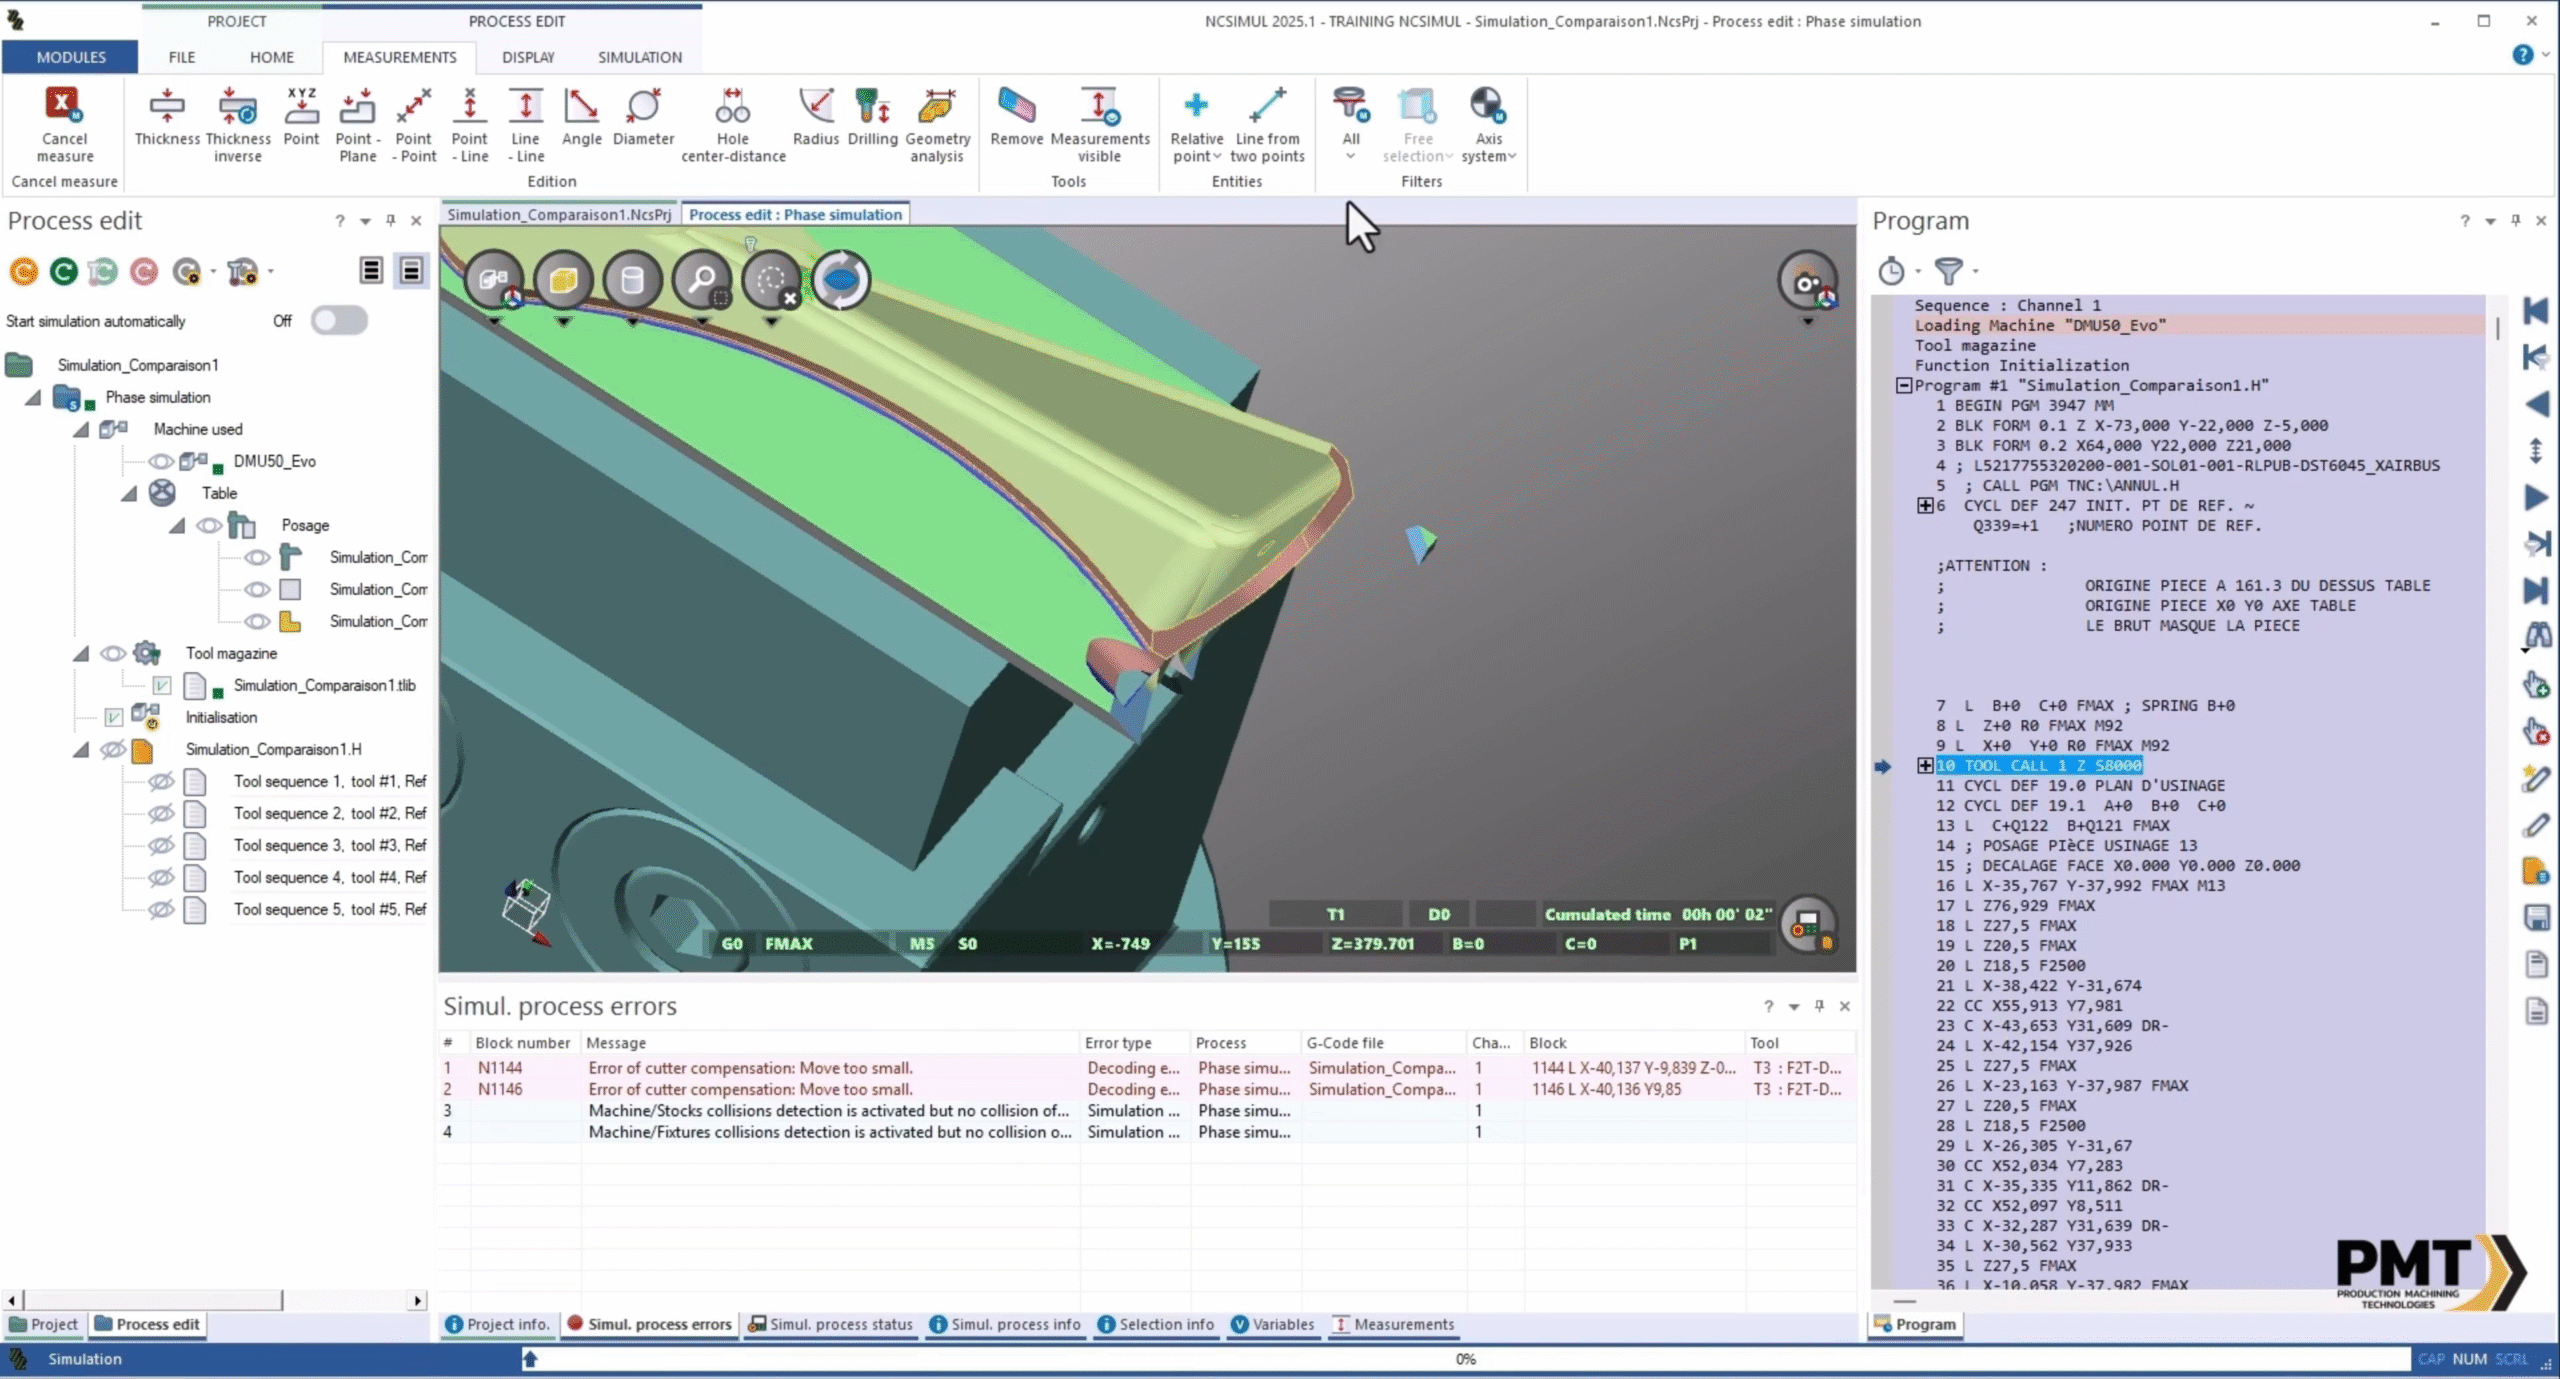2560x1379 pixels.
Task: Select error row N1144 in errors table
Action: (x=1147, y=1068)
